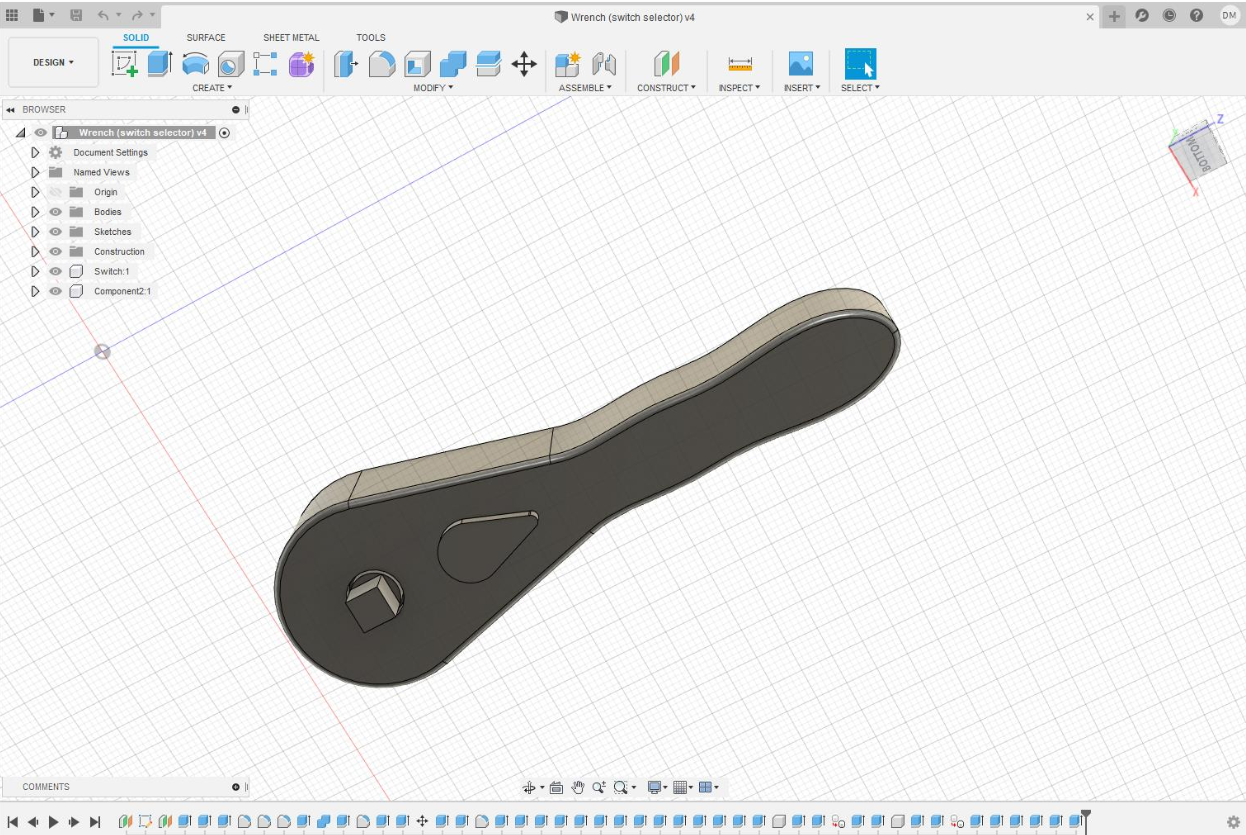Viewport: 1246px width, 835px height.
Task: Toggle visibility of Bodies folder
Action: tap(56, 212)
